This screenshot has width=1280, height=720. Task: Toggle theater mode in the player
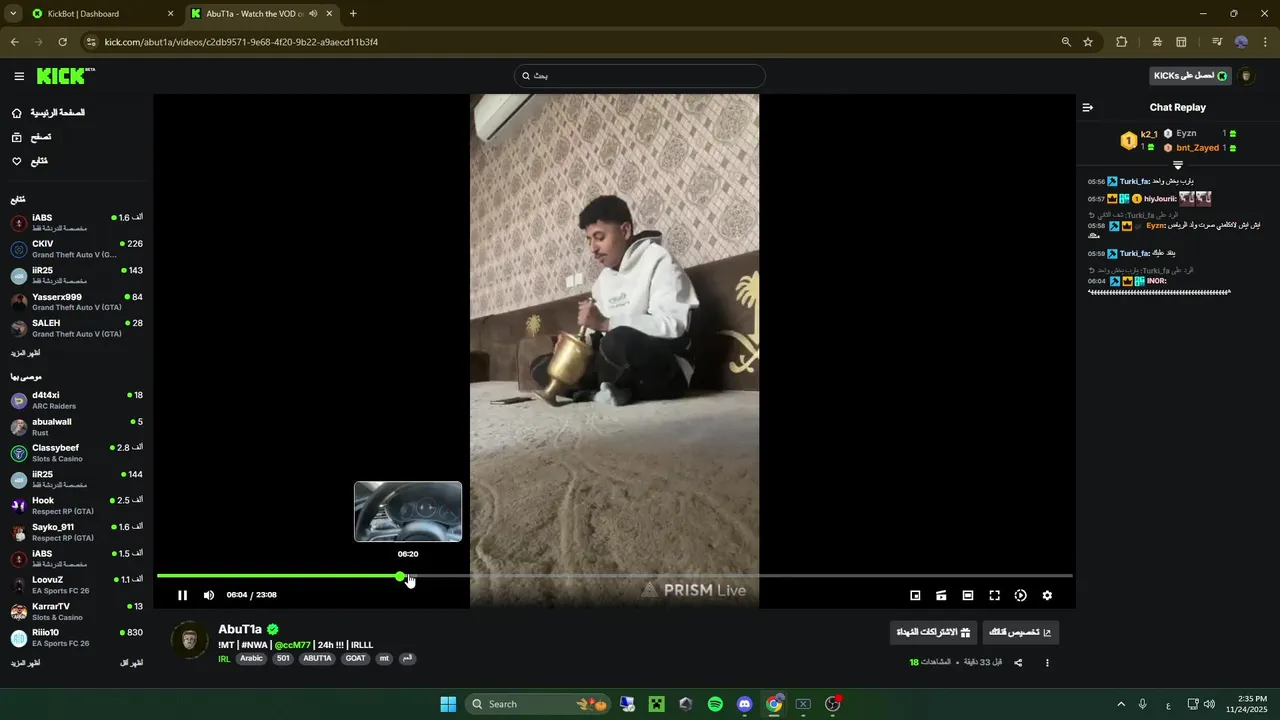click(968, 595)
